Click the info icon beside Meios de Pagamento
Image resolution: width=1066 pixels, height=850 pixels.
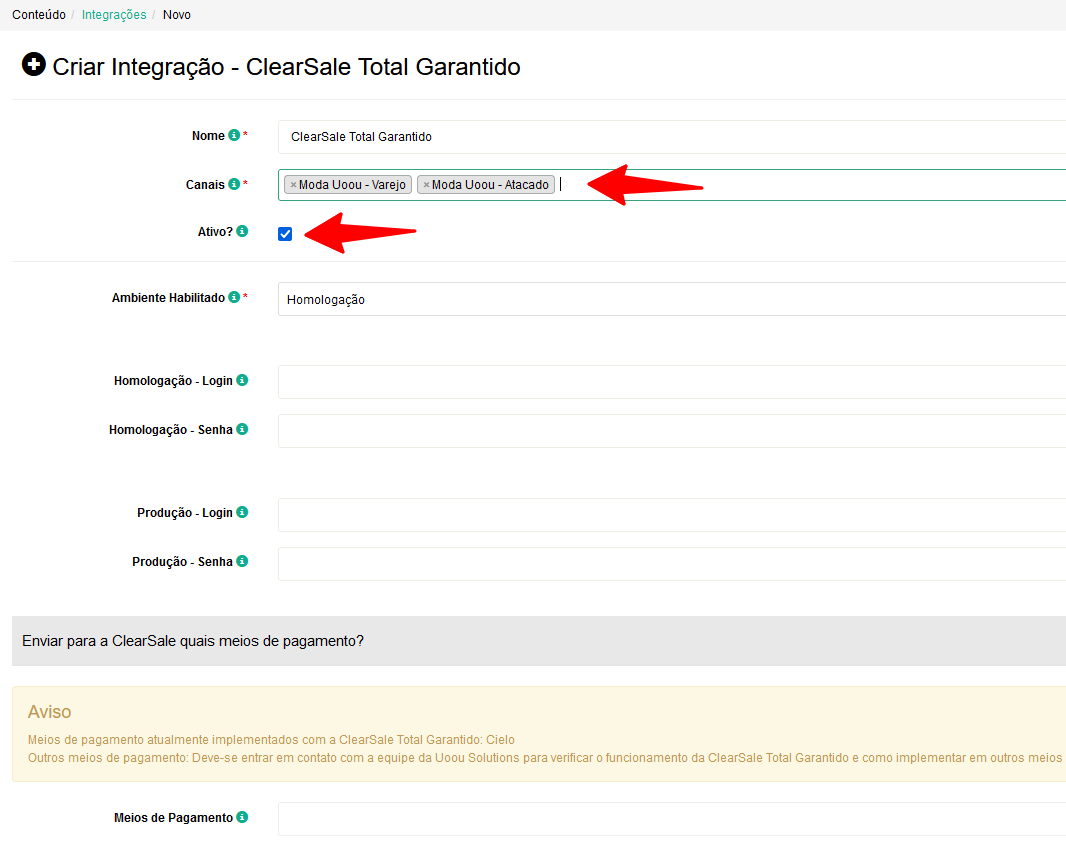pos(242,817)
